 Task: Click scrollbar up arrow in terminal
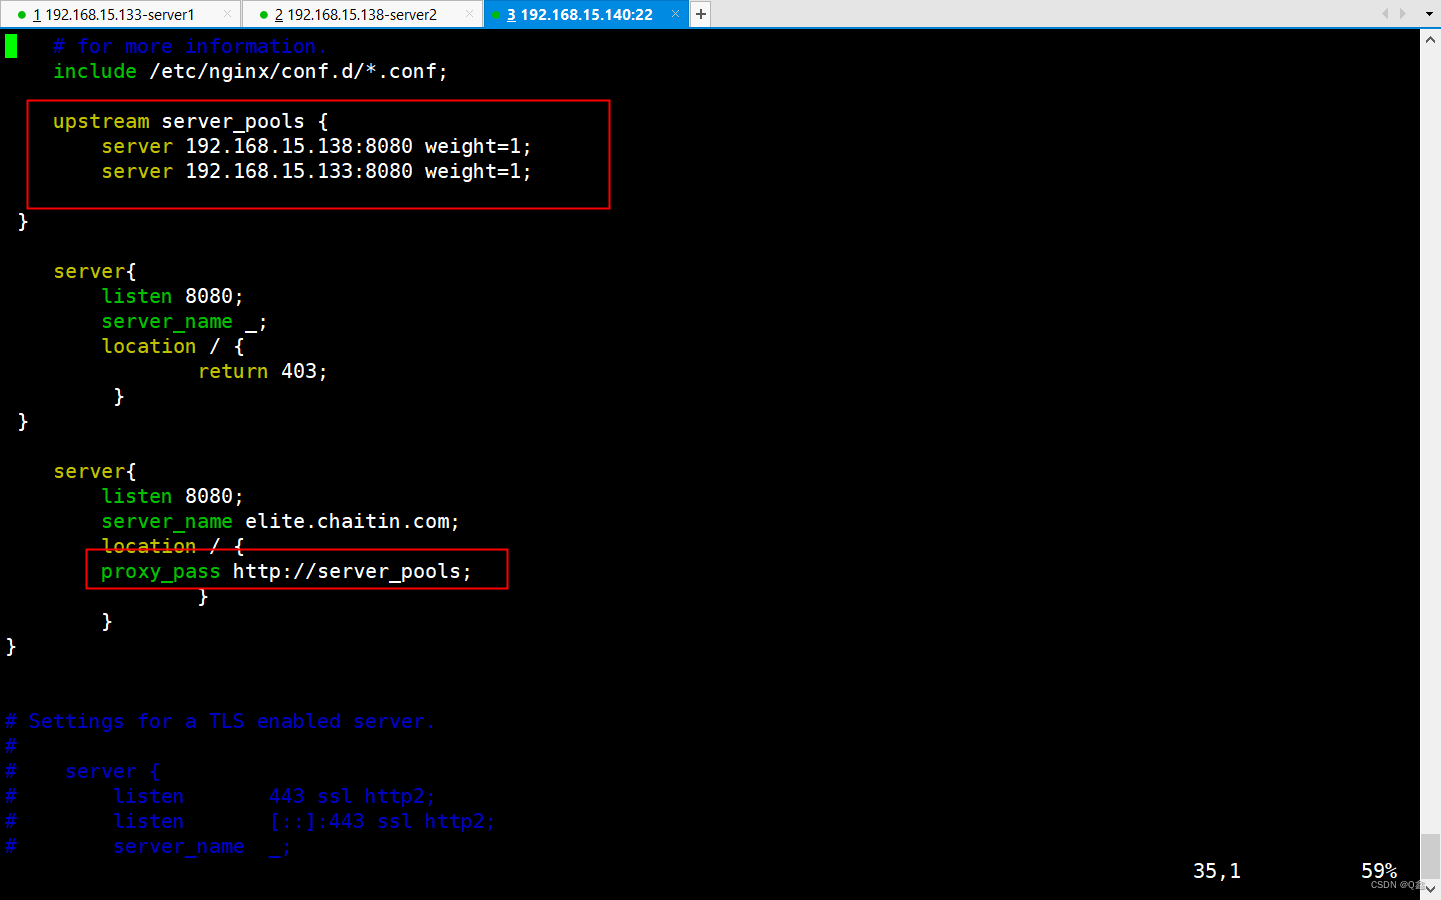tap(1430, 40)
